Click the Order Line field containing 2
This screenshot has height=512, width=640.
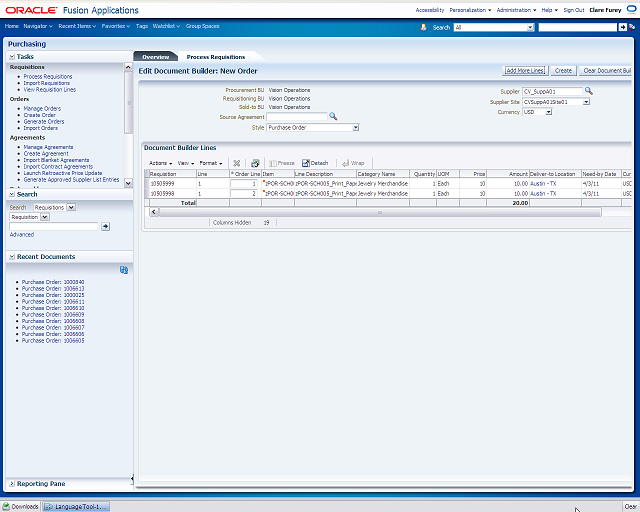point(244,194)
